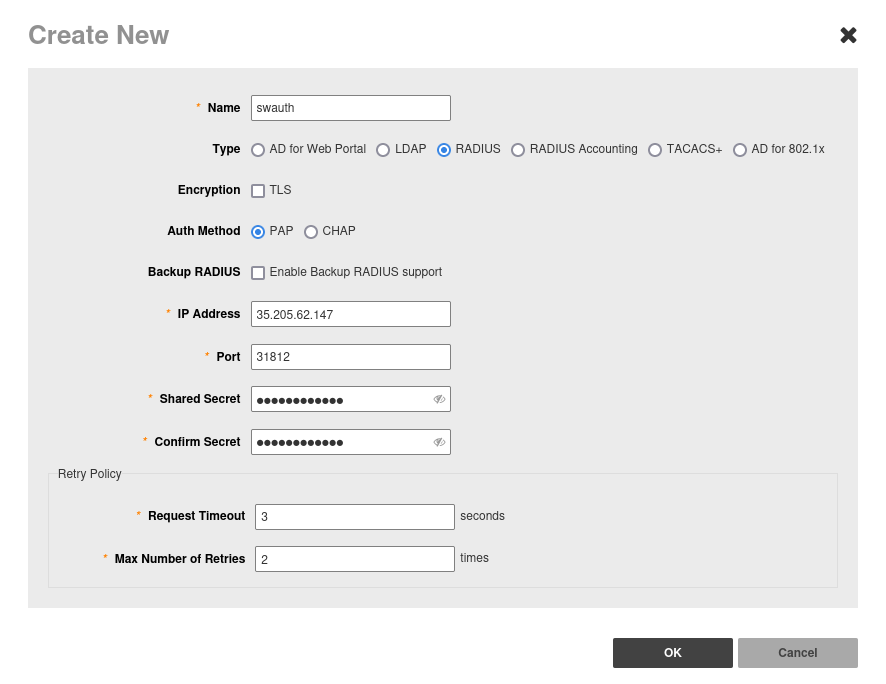Select AD for Web Portal type
The width and height of the screenshot is (886, 684).
click(x=258, y=150)
